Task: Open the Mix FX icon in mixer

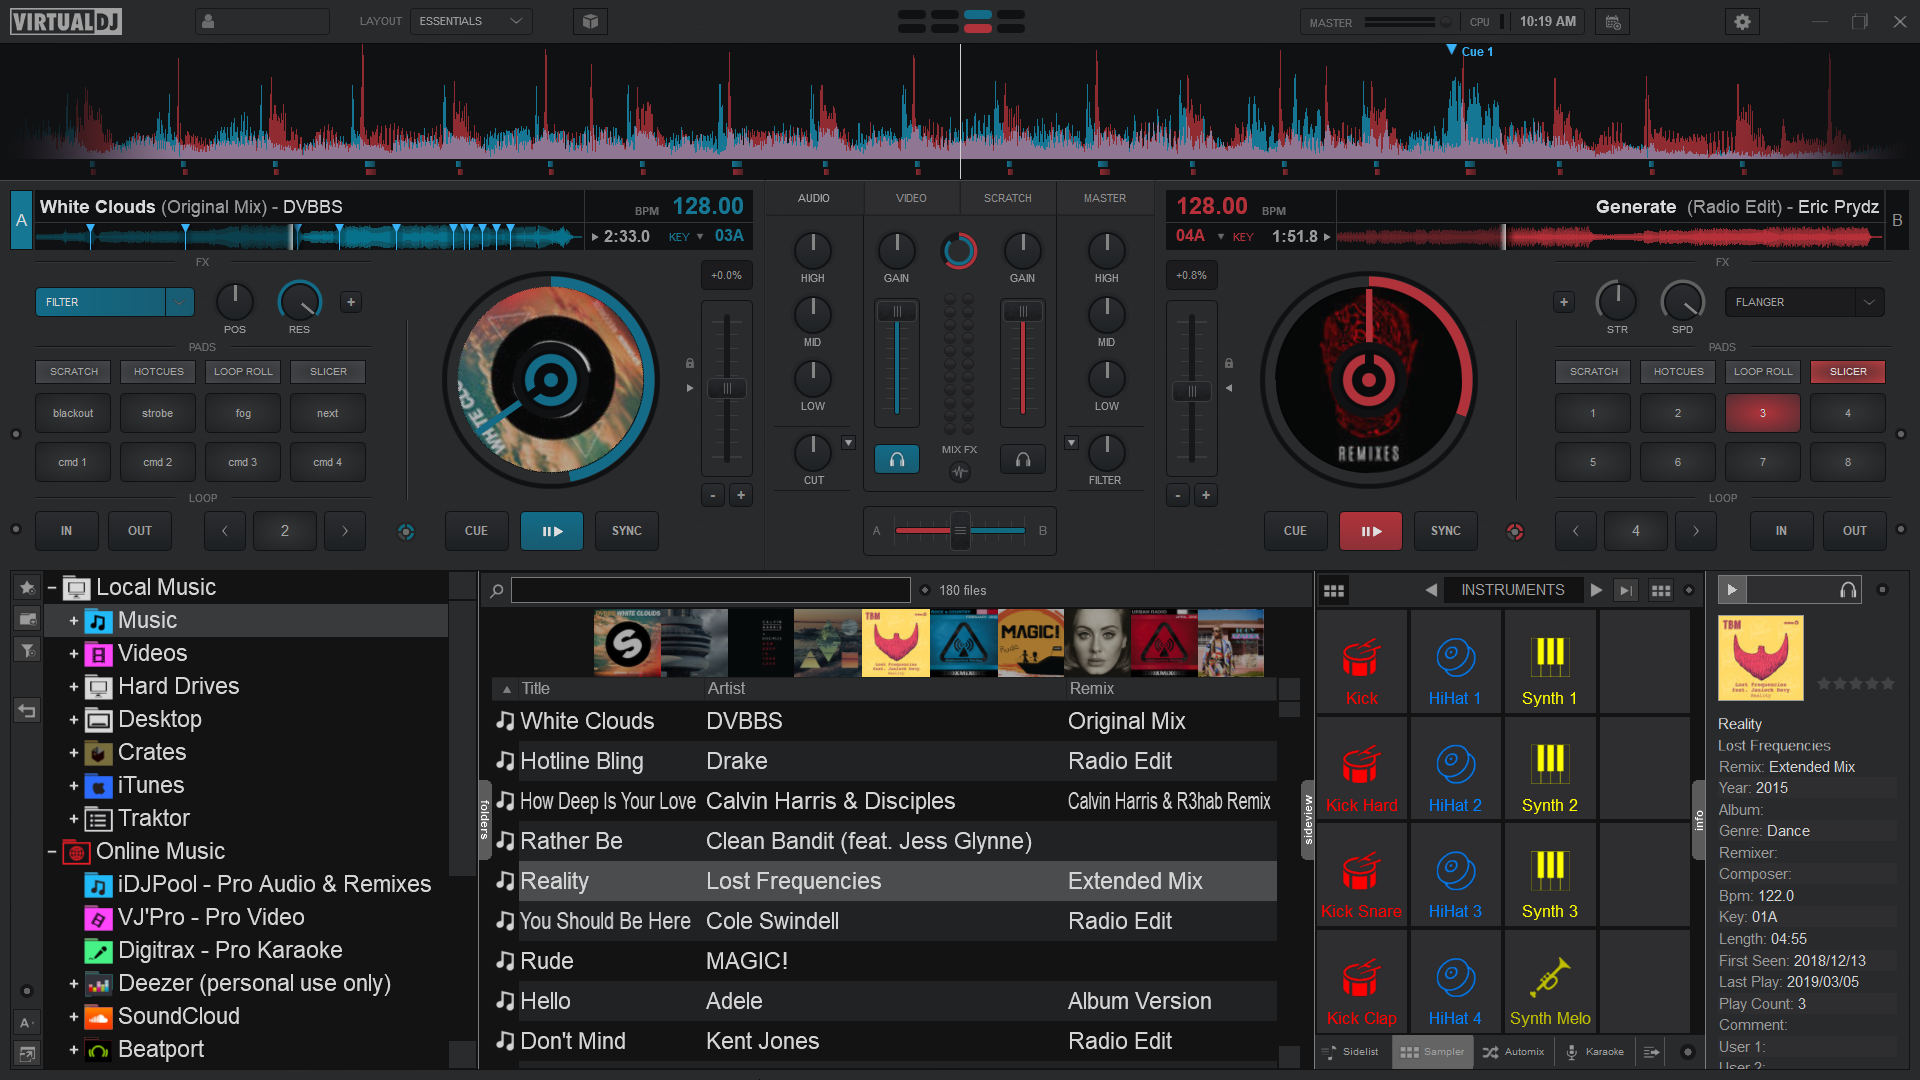Action: point(959,472)
